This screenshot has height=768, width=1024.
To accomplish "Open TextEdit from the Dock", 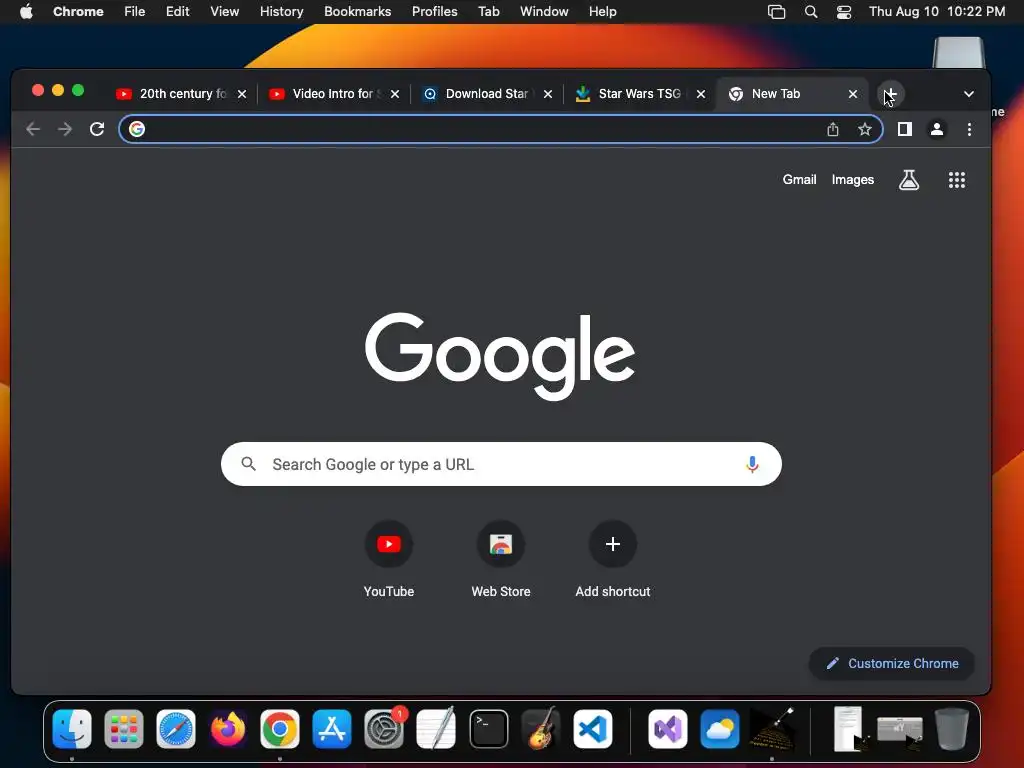I will (x=436, y=729).
